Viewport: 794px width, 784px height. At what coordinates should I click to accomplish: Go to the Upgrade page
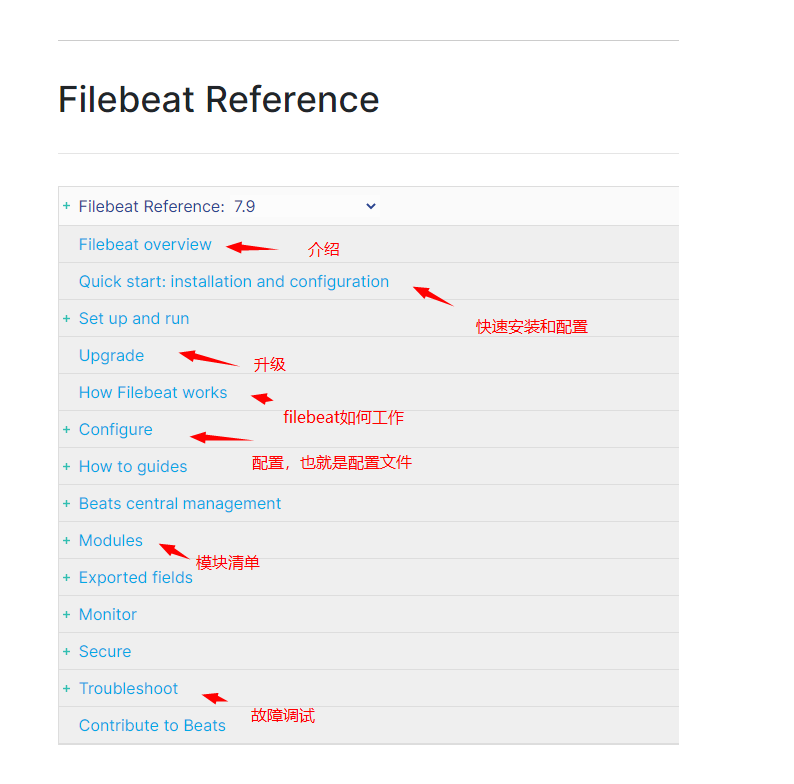point(111,356)
